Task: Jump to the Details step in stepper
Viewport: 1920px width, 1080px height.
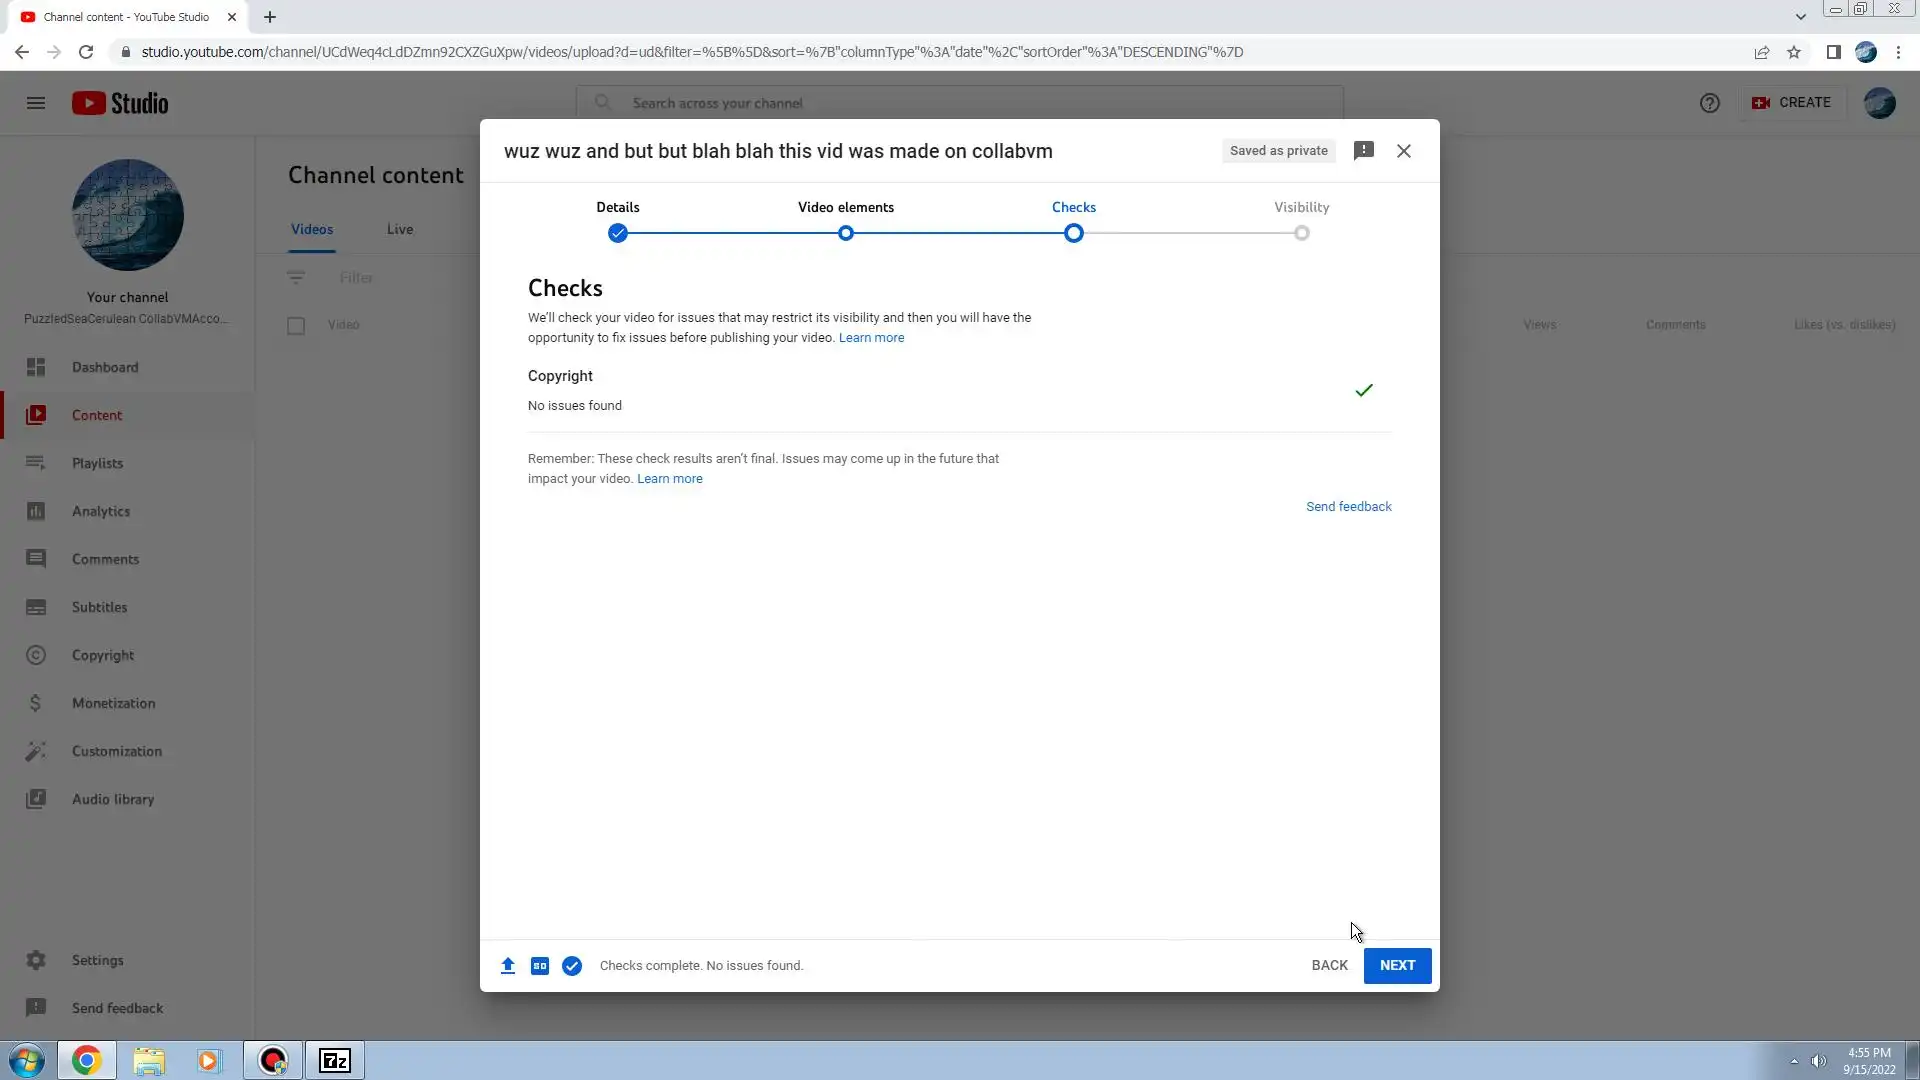Action: (618, 233)
